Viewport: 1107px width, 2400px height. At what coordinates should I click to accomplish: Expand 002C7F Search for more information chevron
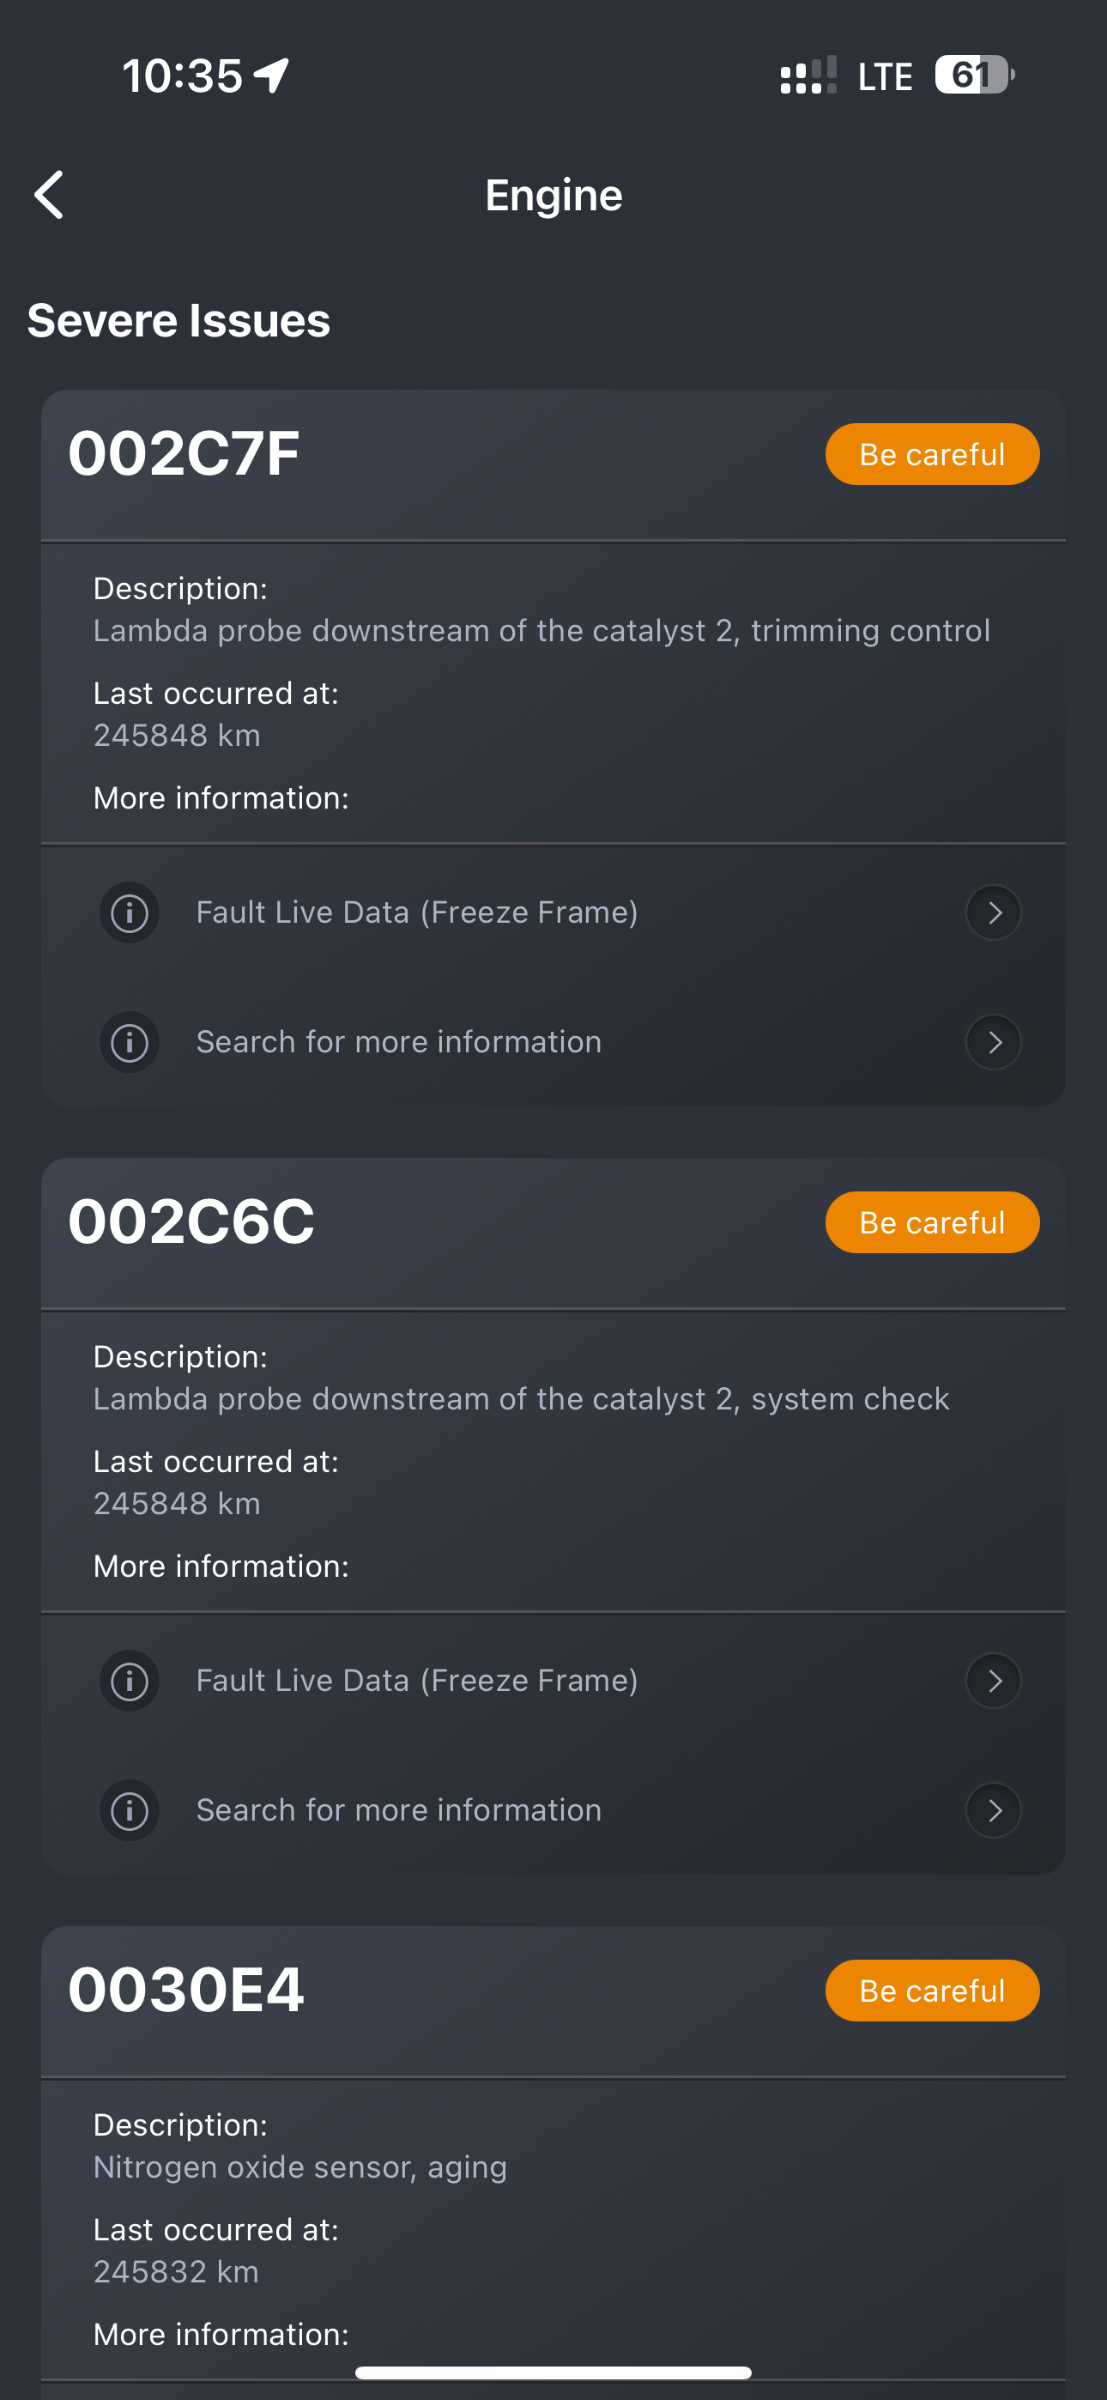click(x=993, y=1042)
